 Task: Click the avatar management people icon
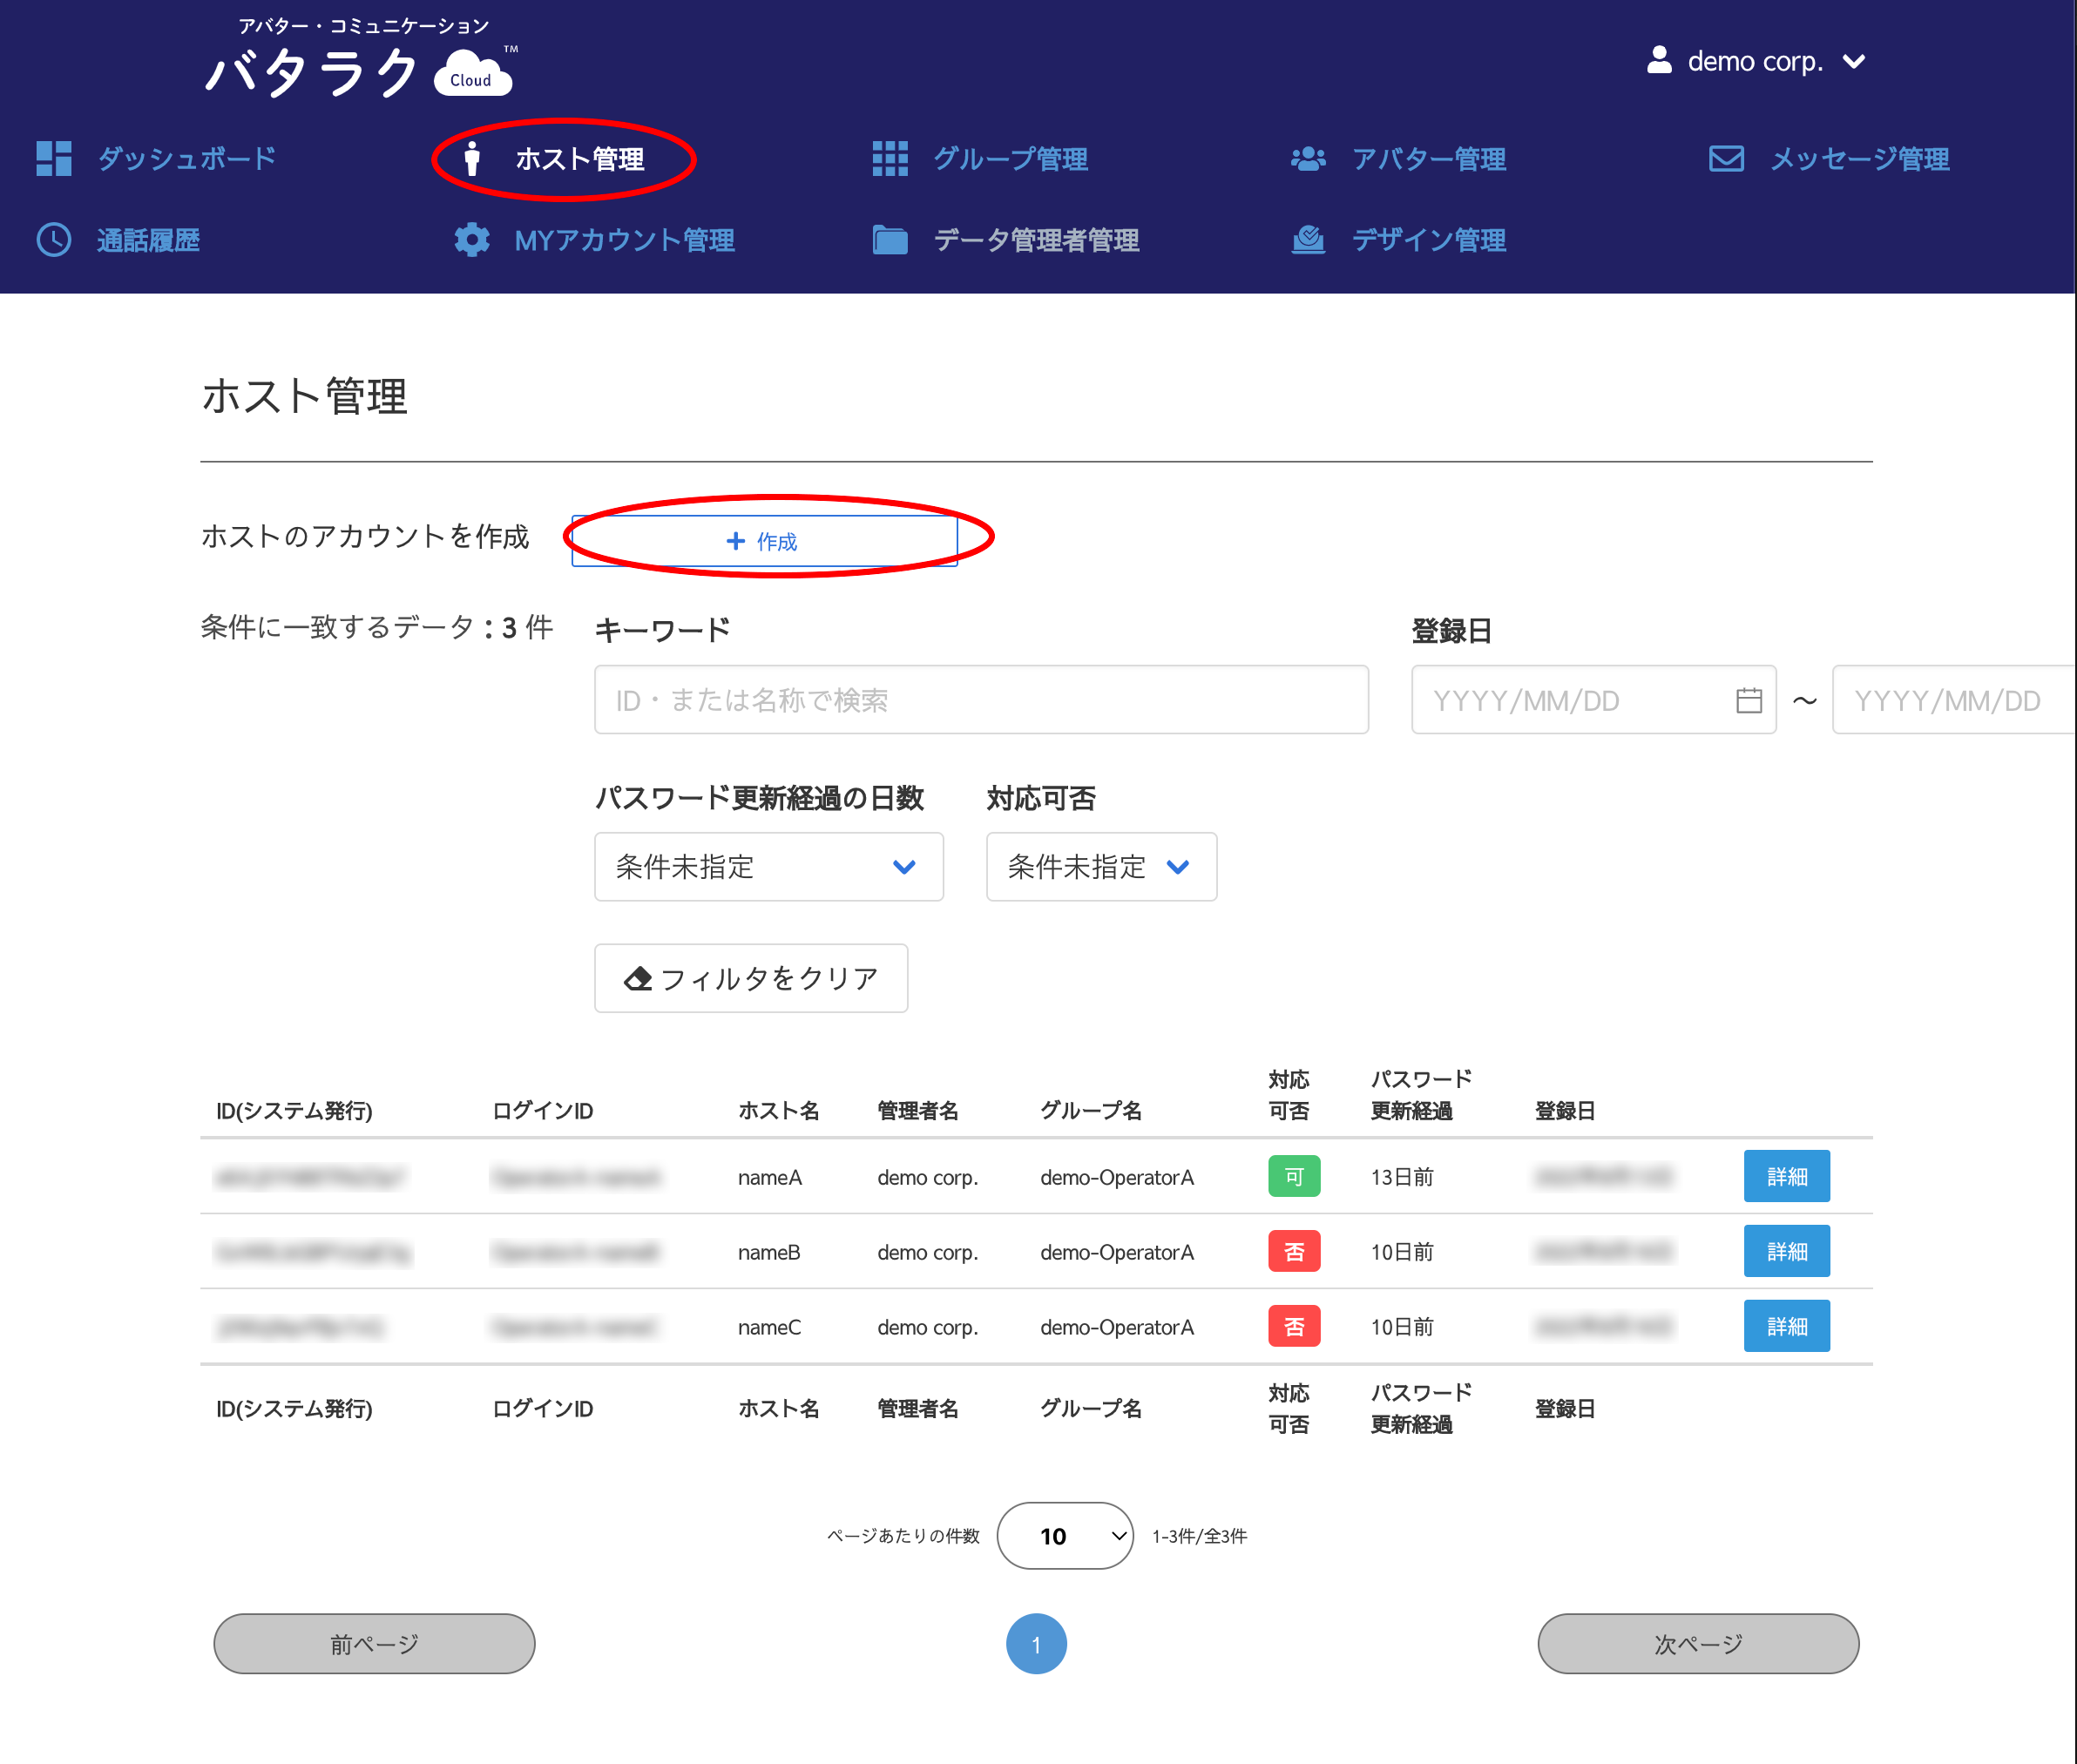click(1308, 158)
